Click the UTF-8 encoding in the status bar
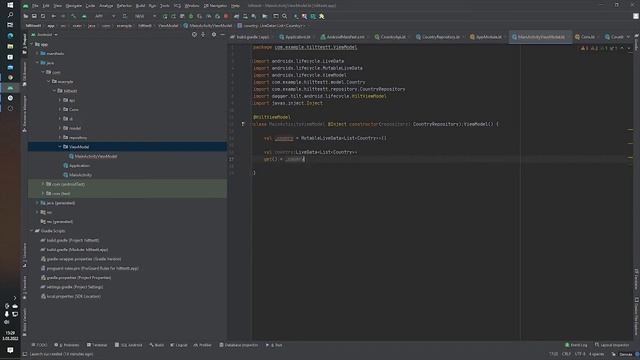The height and width of the screenshot is (360, 640). (x=580, y=354)
